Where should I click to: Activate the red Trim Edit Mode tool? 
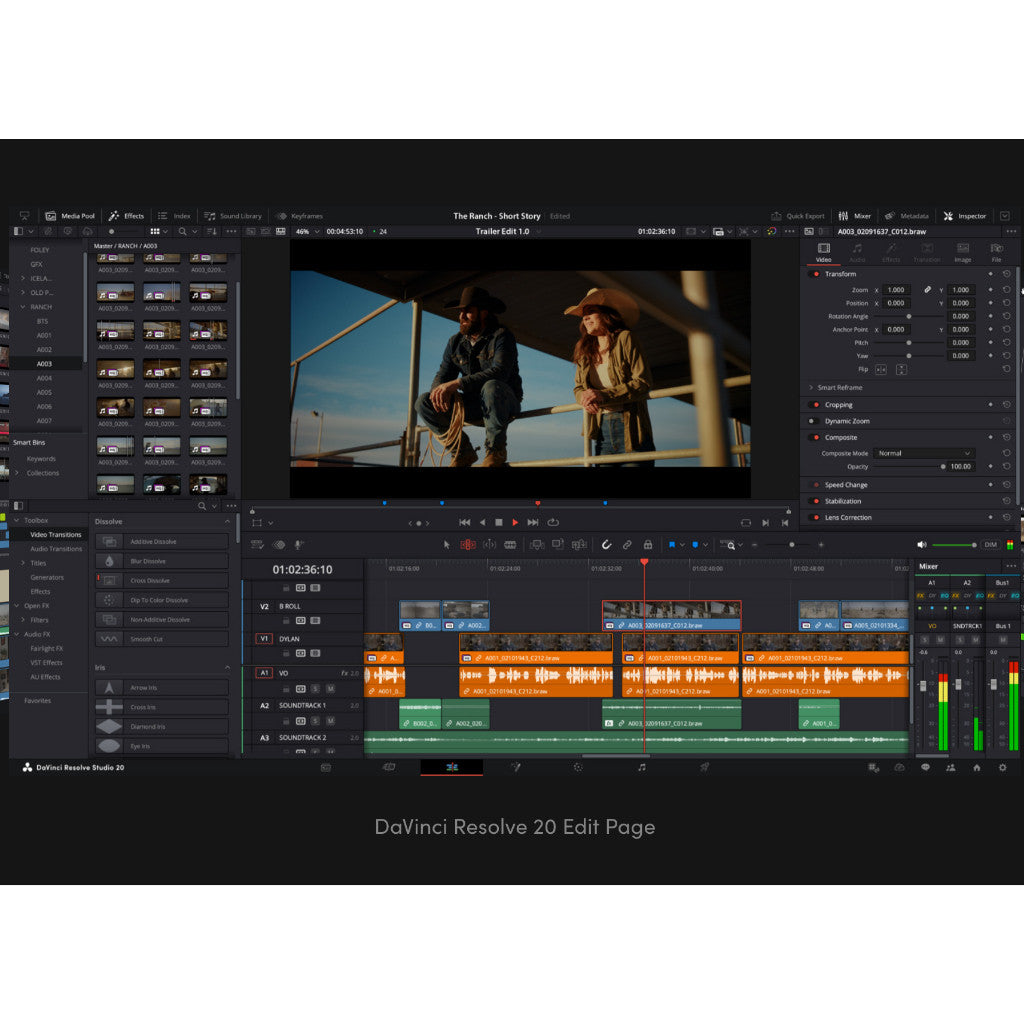click(x=468, y=545)
